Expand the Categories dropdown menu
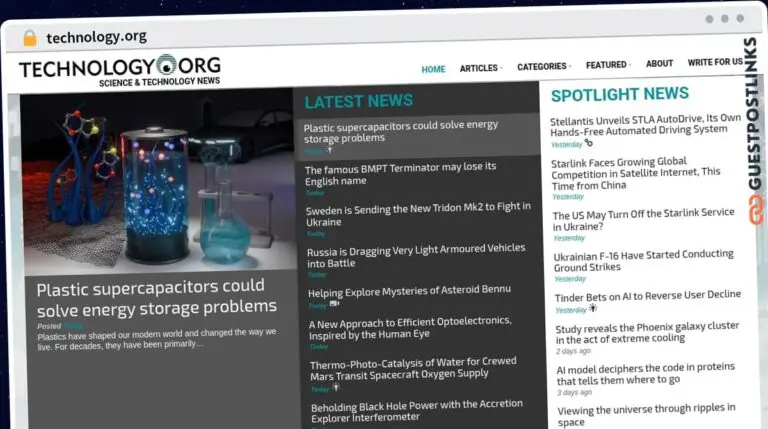This screenshot has width=768, height=429. pos(543,67)
